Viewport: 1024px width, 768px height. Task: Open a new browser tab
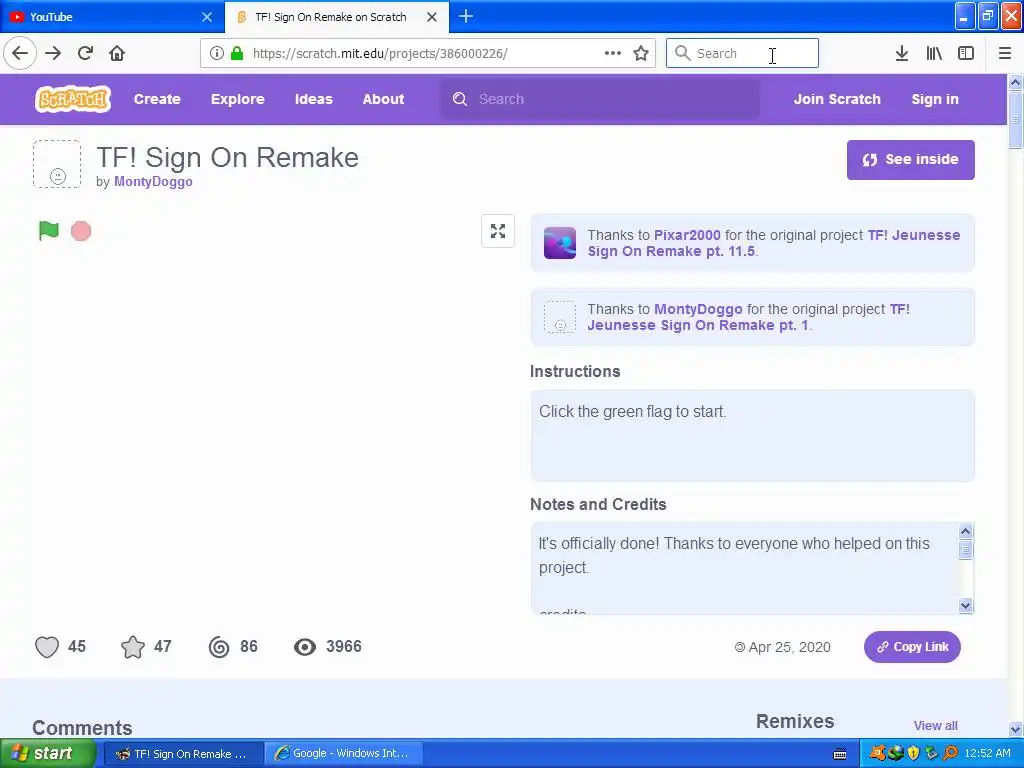pos(466,16)
